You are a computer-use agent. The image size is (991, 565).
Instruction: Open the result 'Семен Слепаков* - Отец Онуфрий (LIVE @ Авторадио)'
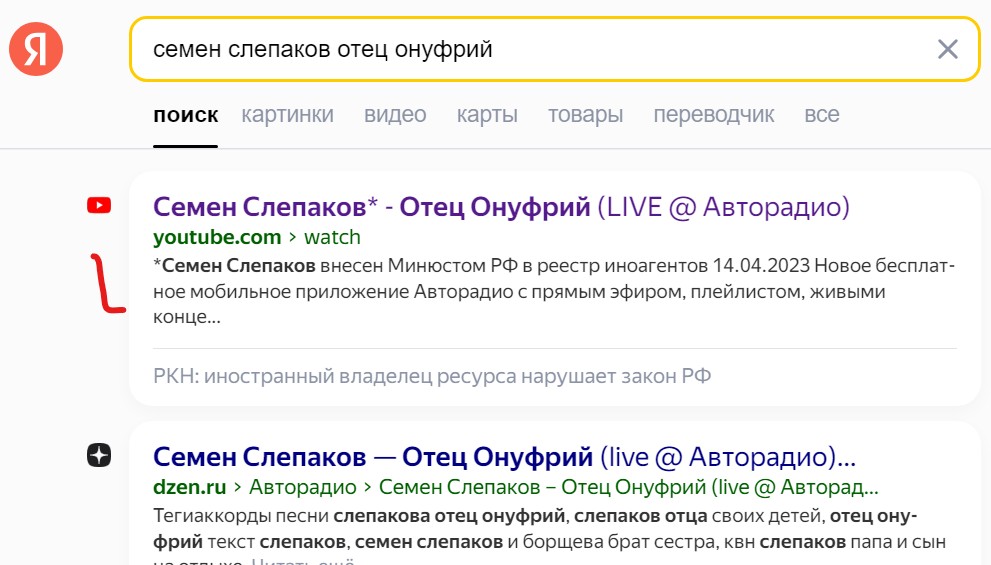501,207
